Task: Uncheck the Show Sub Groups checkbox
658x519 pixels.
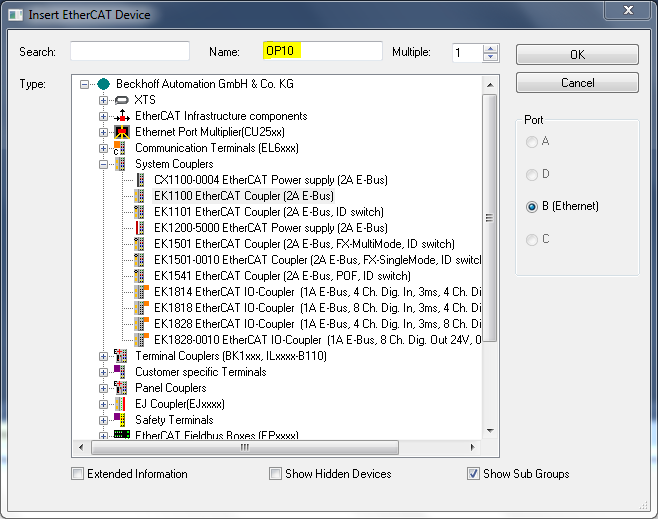Action: [x=474, y=474]
